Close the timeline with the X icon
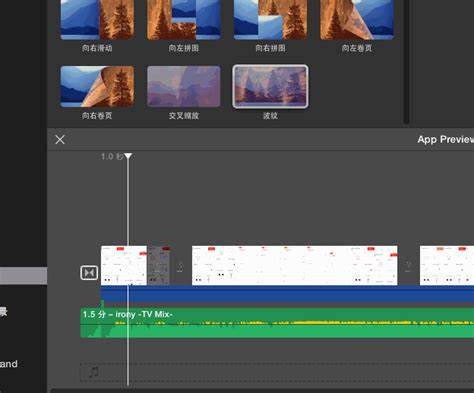 point(60,139)
